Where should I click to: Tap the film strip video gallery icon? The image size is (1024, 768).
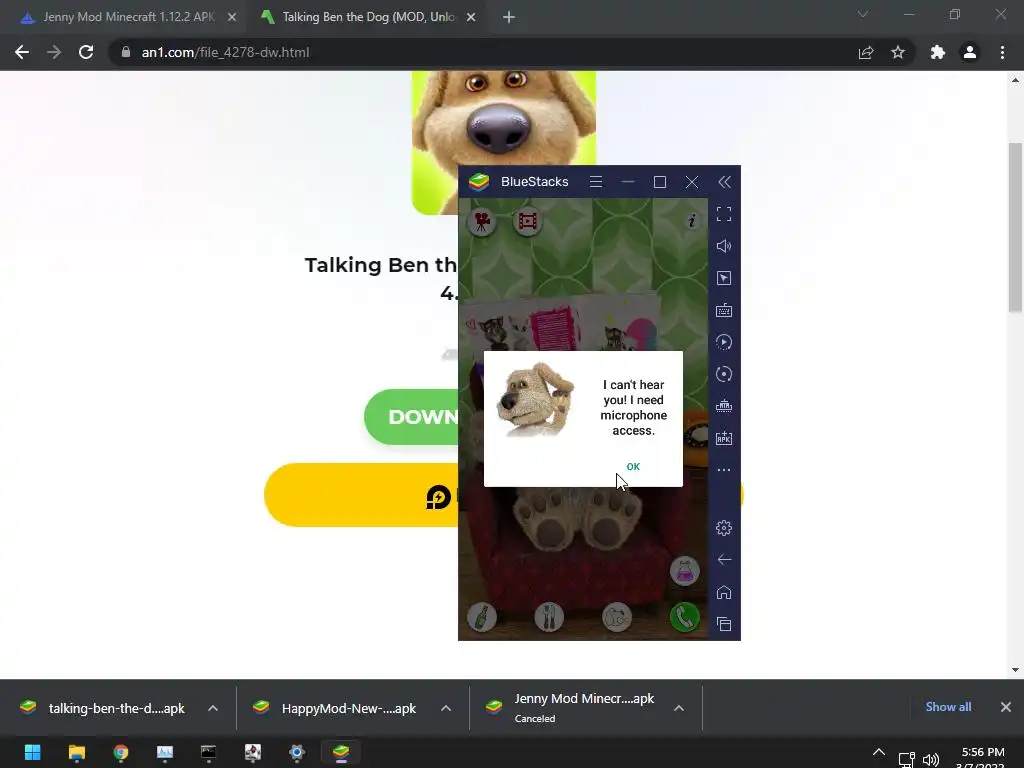pyautogui.click(x=528, y=222)
